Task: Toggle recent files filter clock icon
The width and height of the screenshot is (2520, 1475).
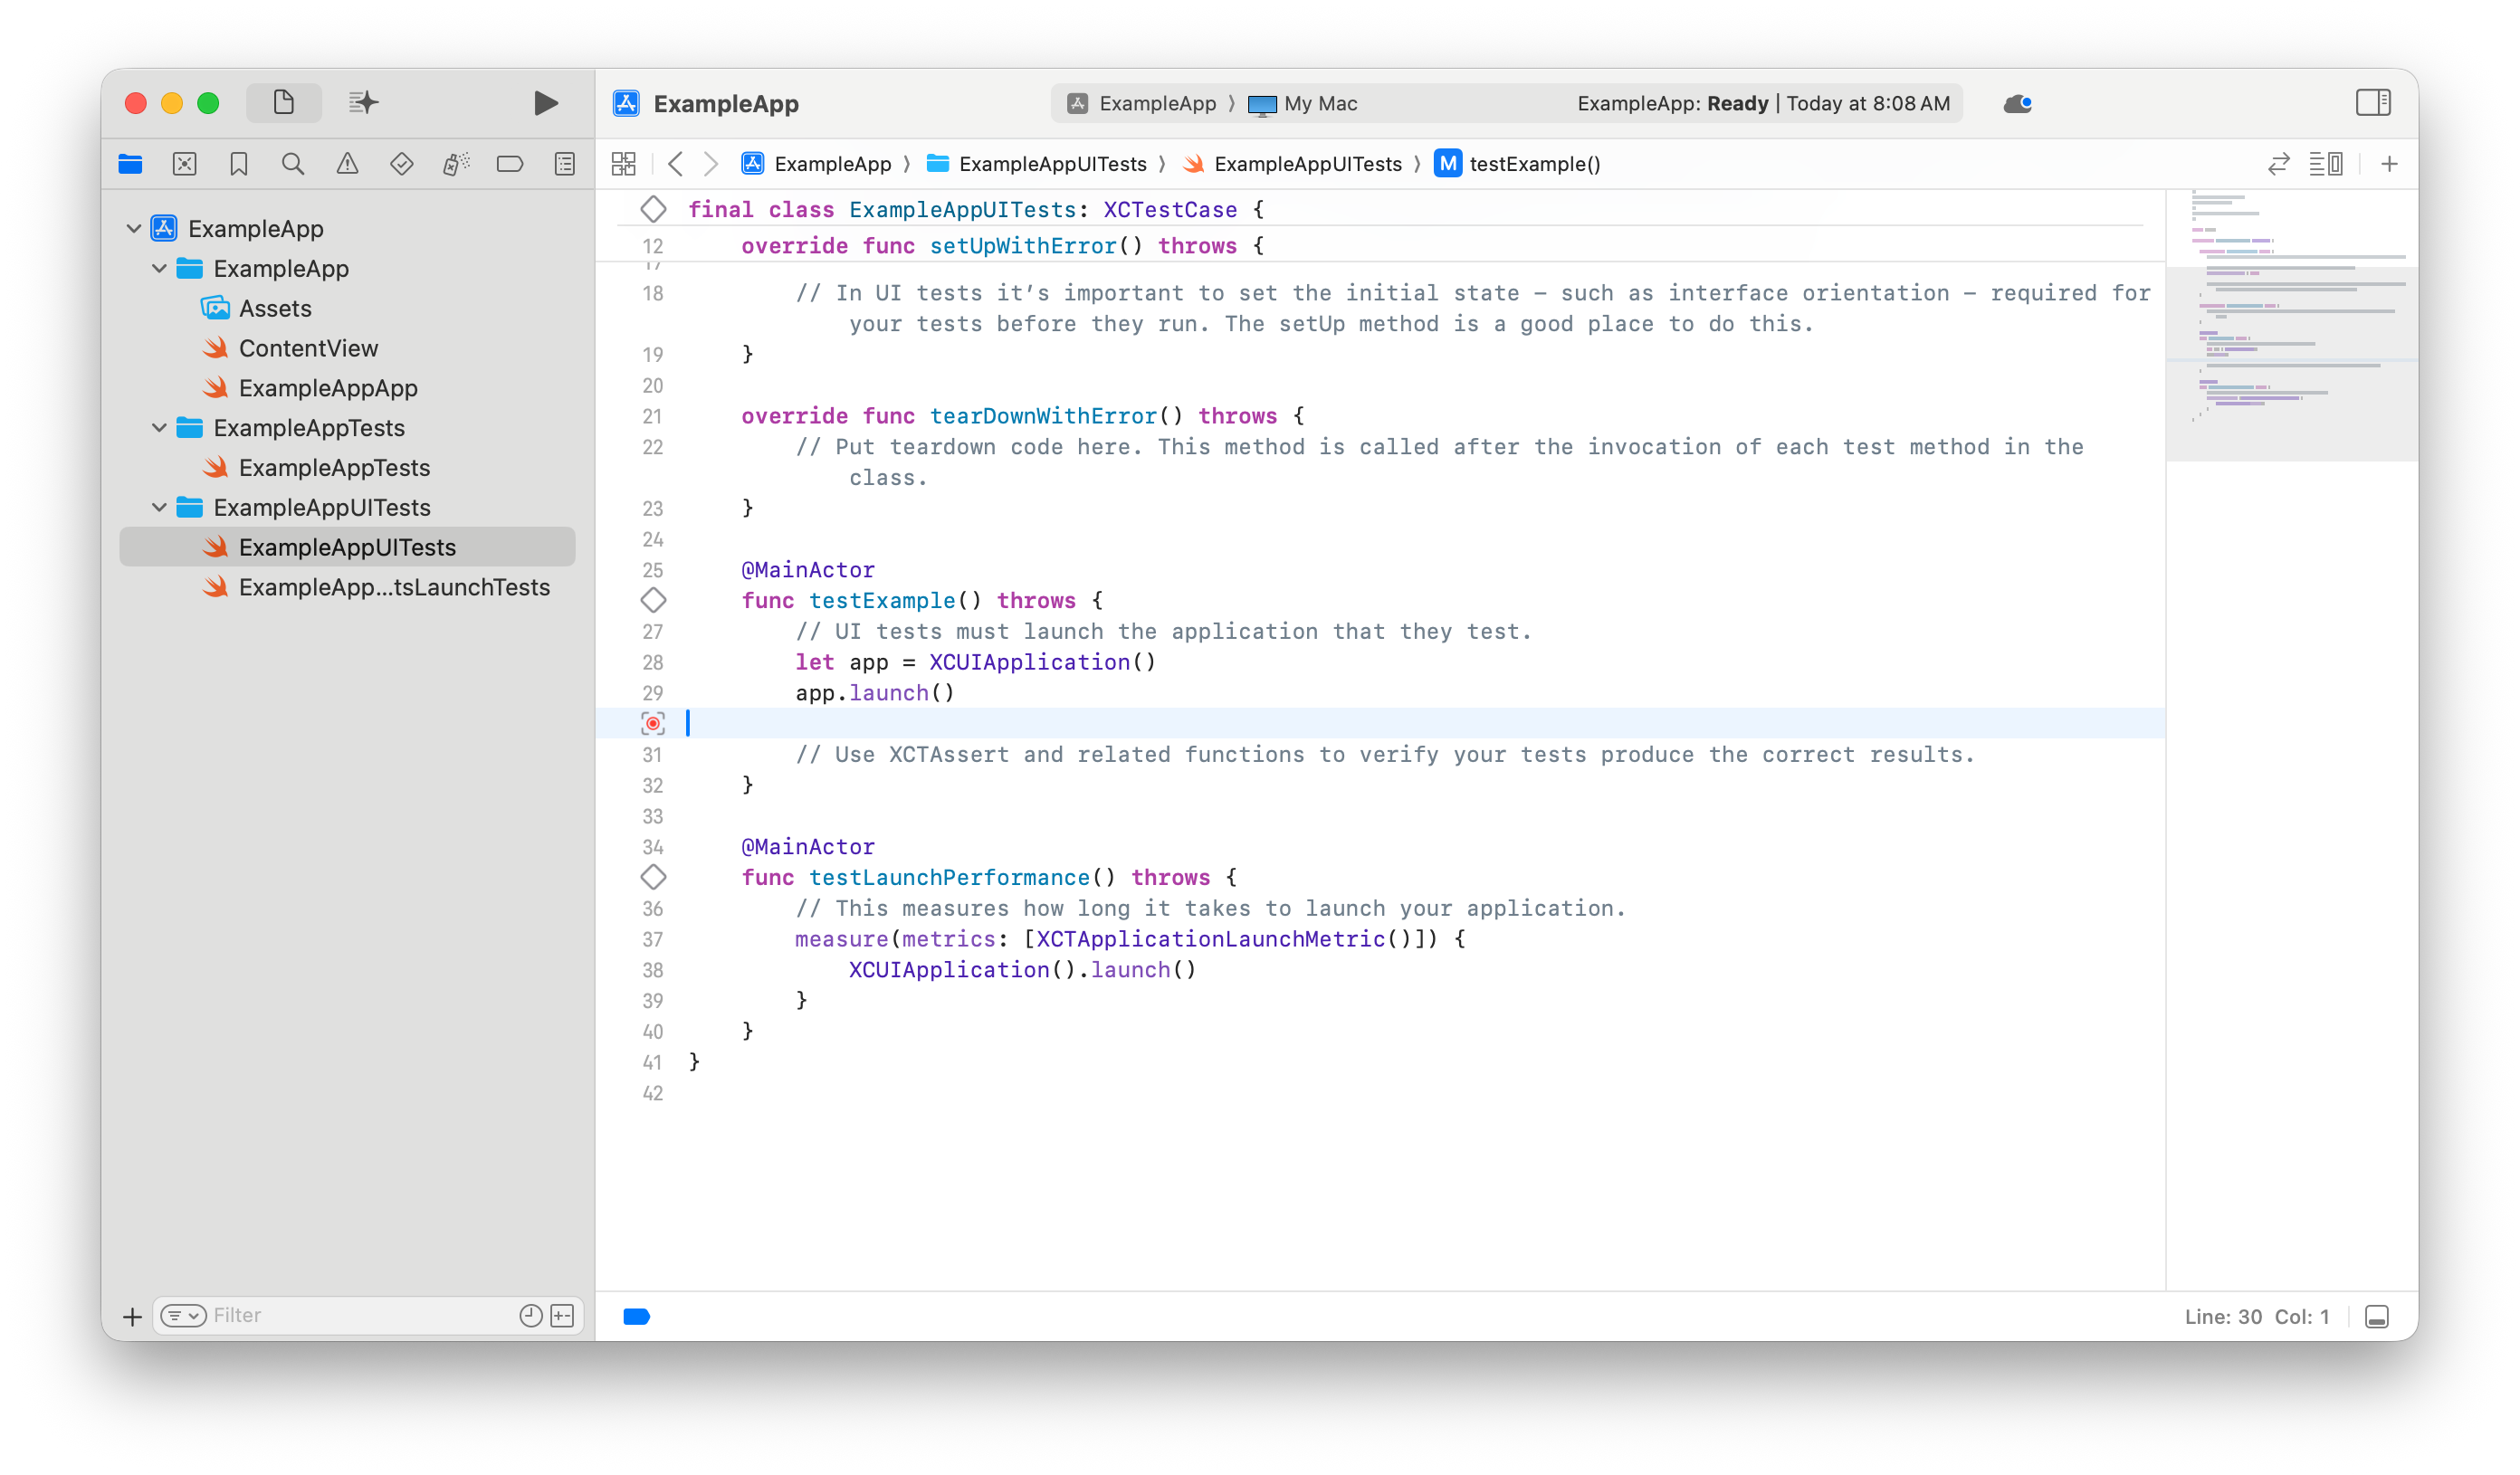Action: 531,1316
